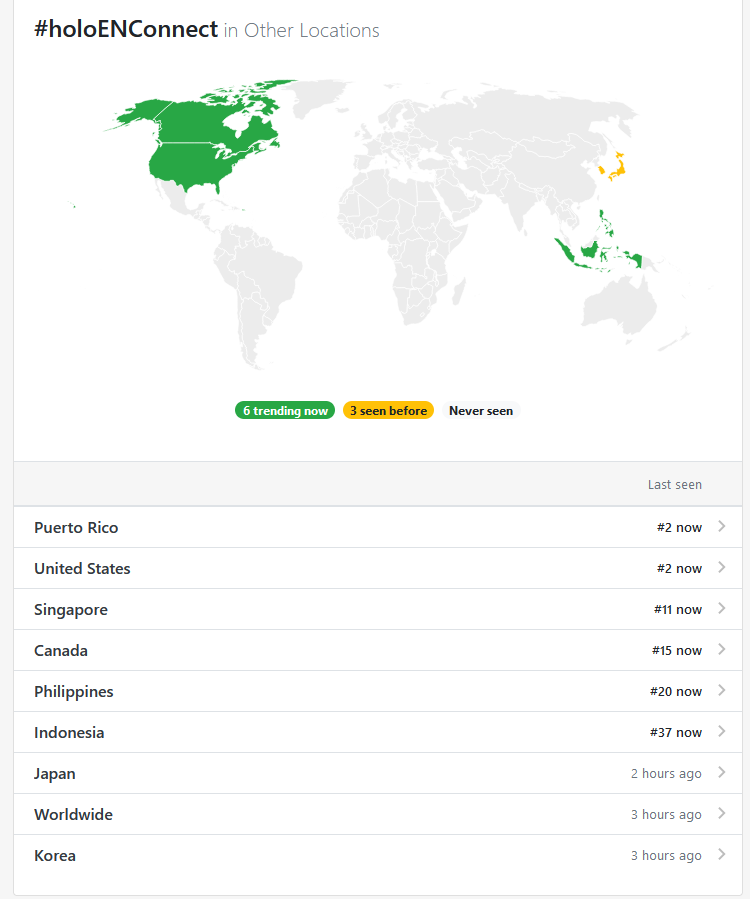The image size is (750, 899).
Task: Click the Worldwide row chevron arrow
Action: (722, 814)
